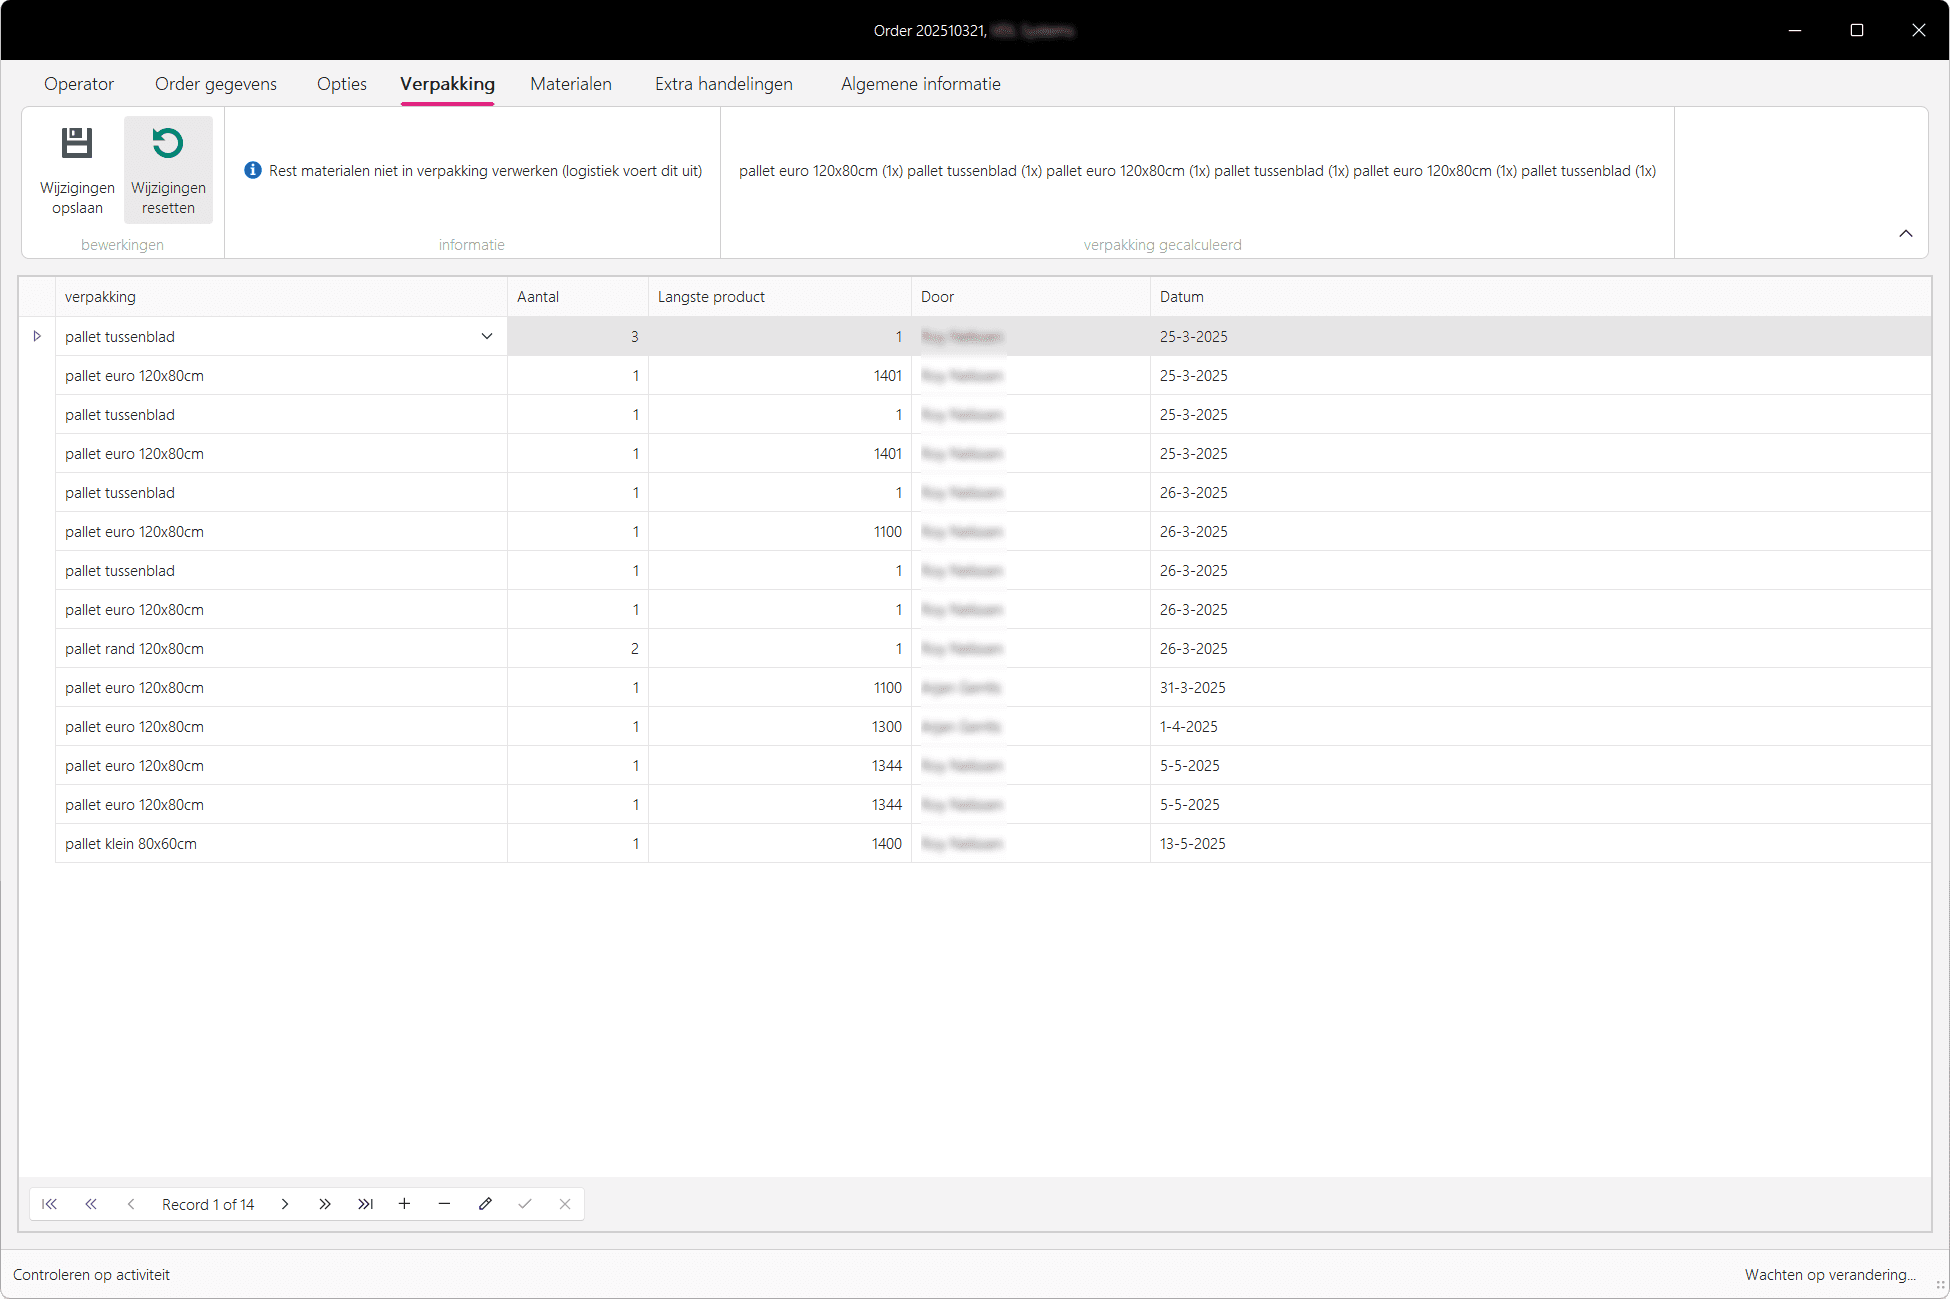This screenshot has height=1299, width=1950.
Task: Open pallet tussenblad dropdown arrow
Action: pos(487,336)
